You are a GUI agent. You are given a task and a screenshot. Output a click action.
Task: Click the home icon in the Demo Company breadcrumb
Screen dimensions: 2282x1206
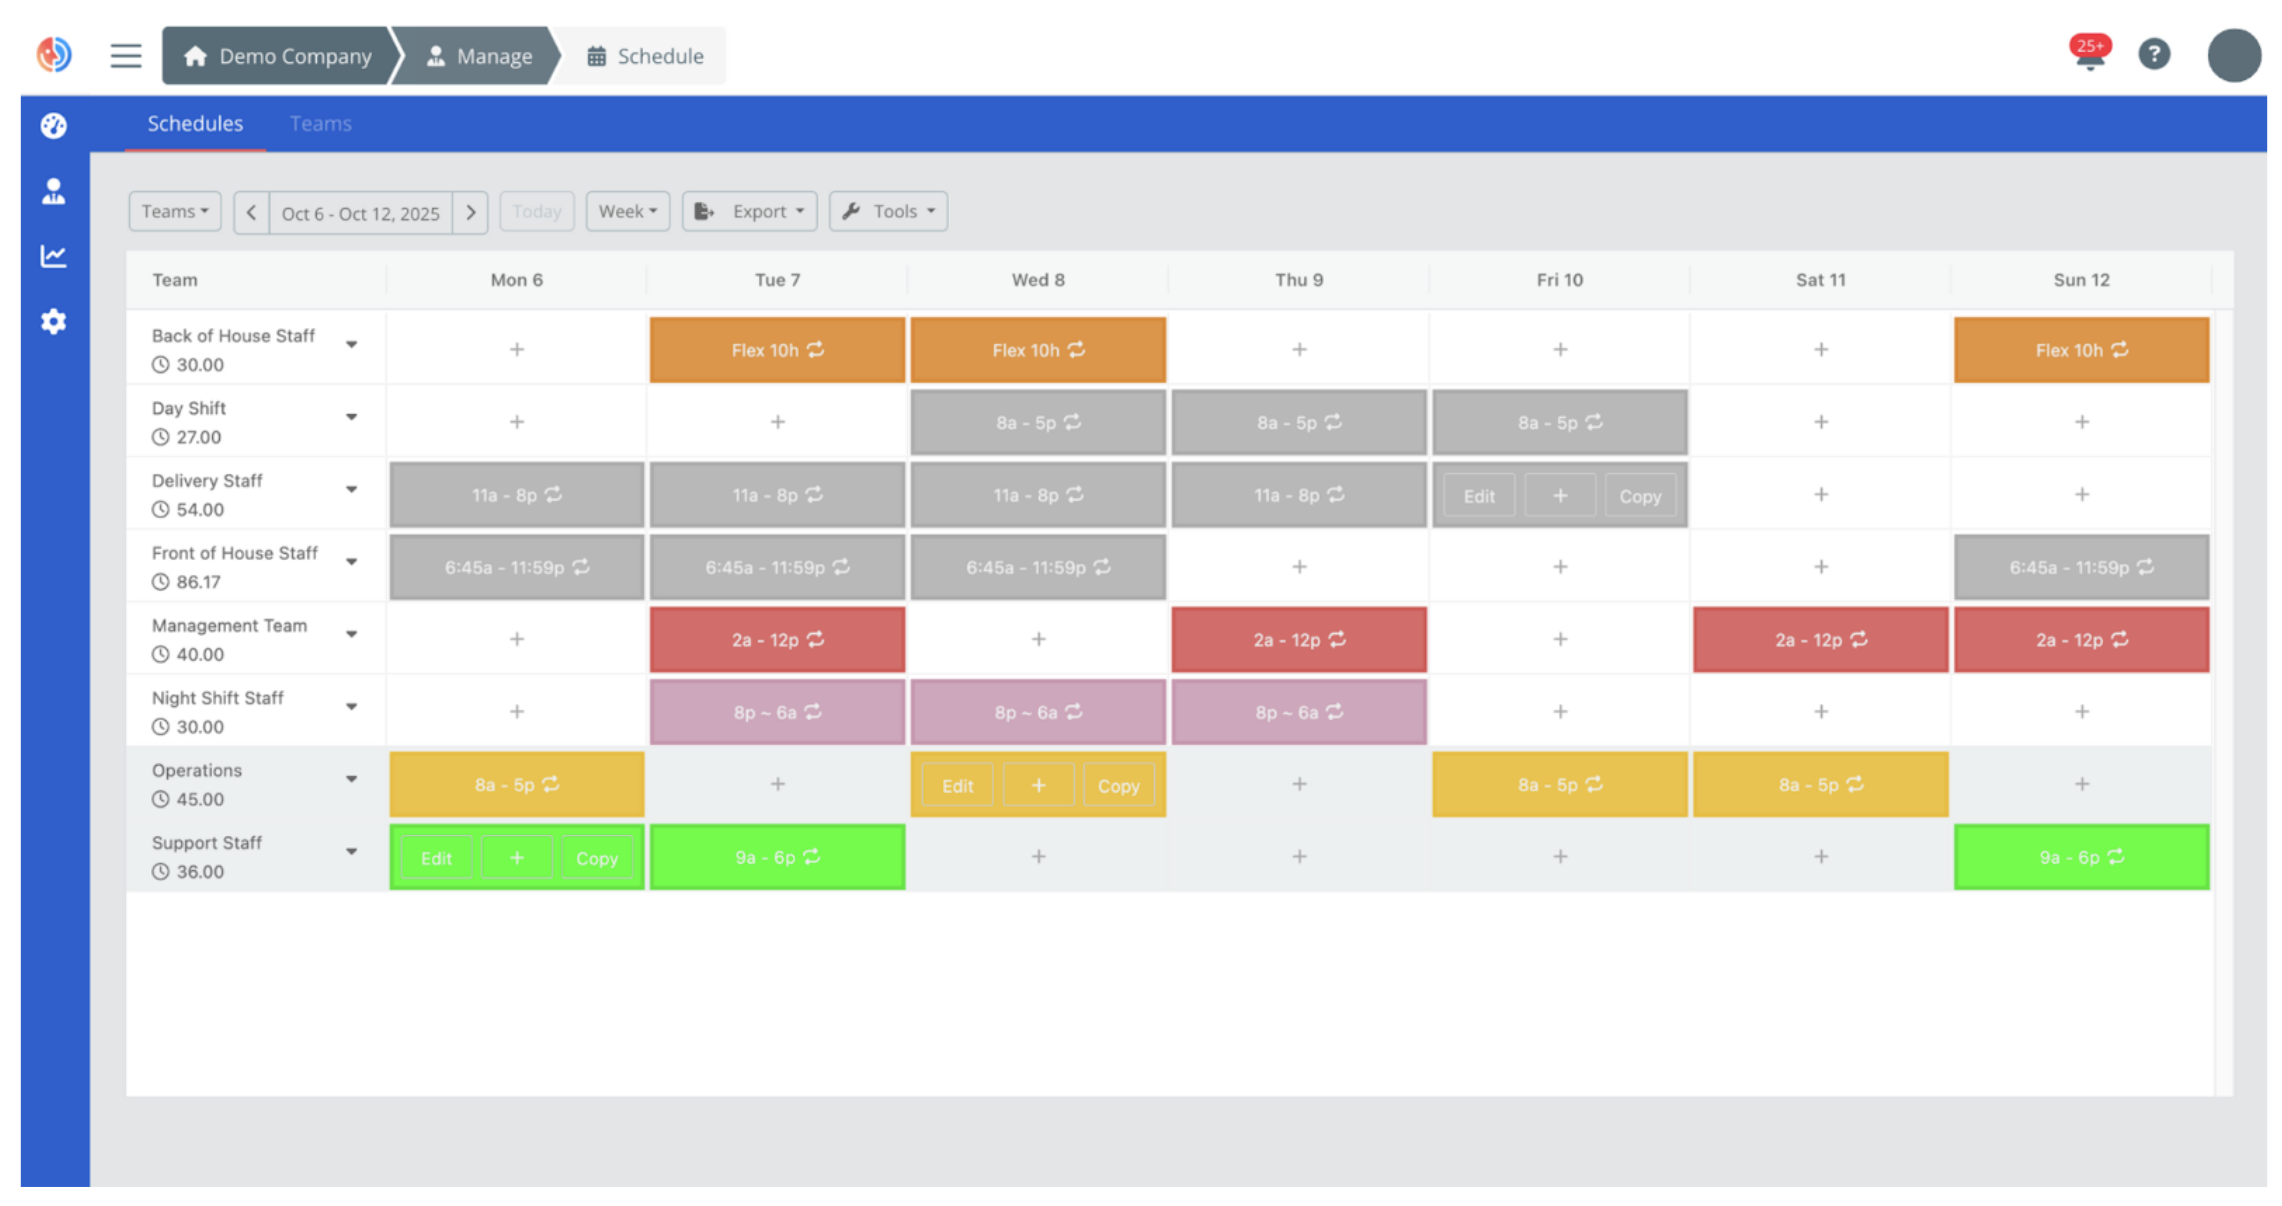195,55
